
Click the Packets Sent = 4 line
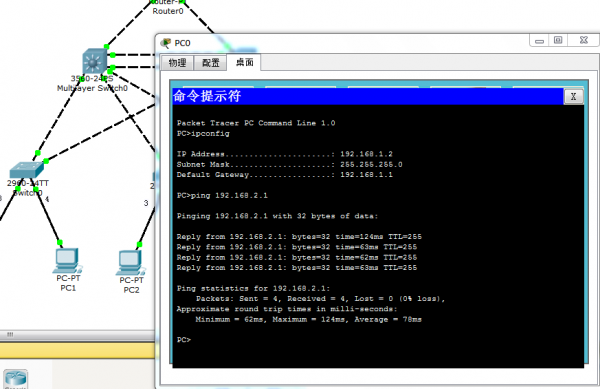pyautogui.click(x=321, y=299)
